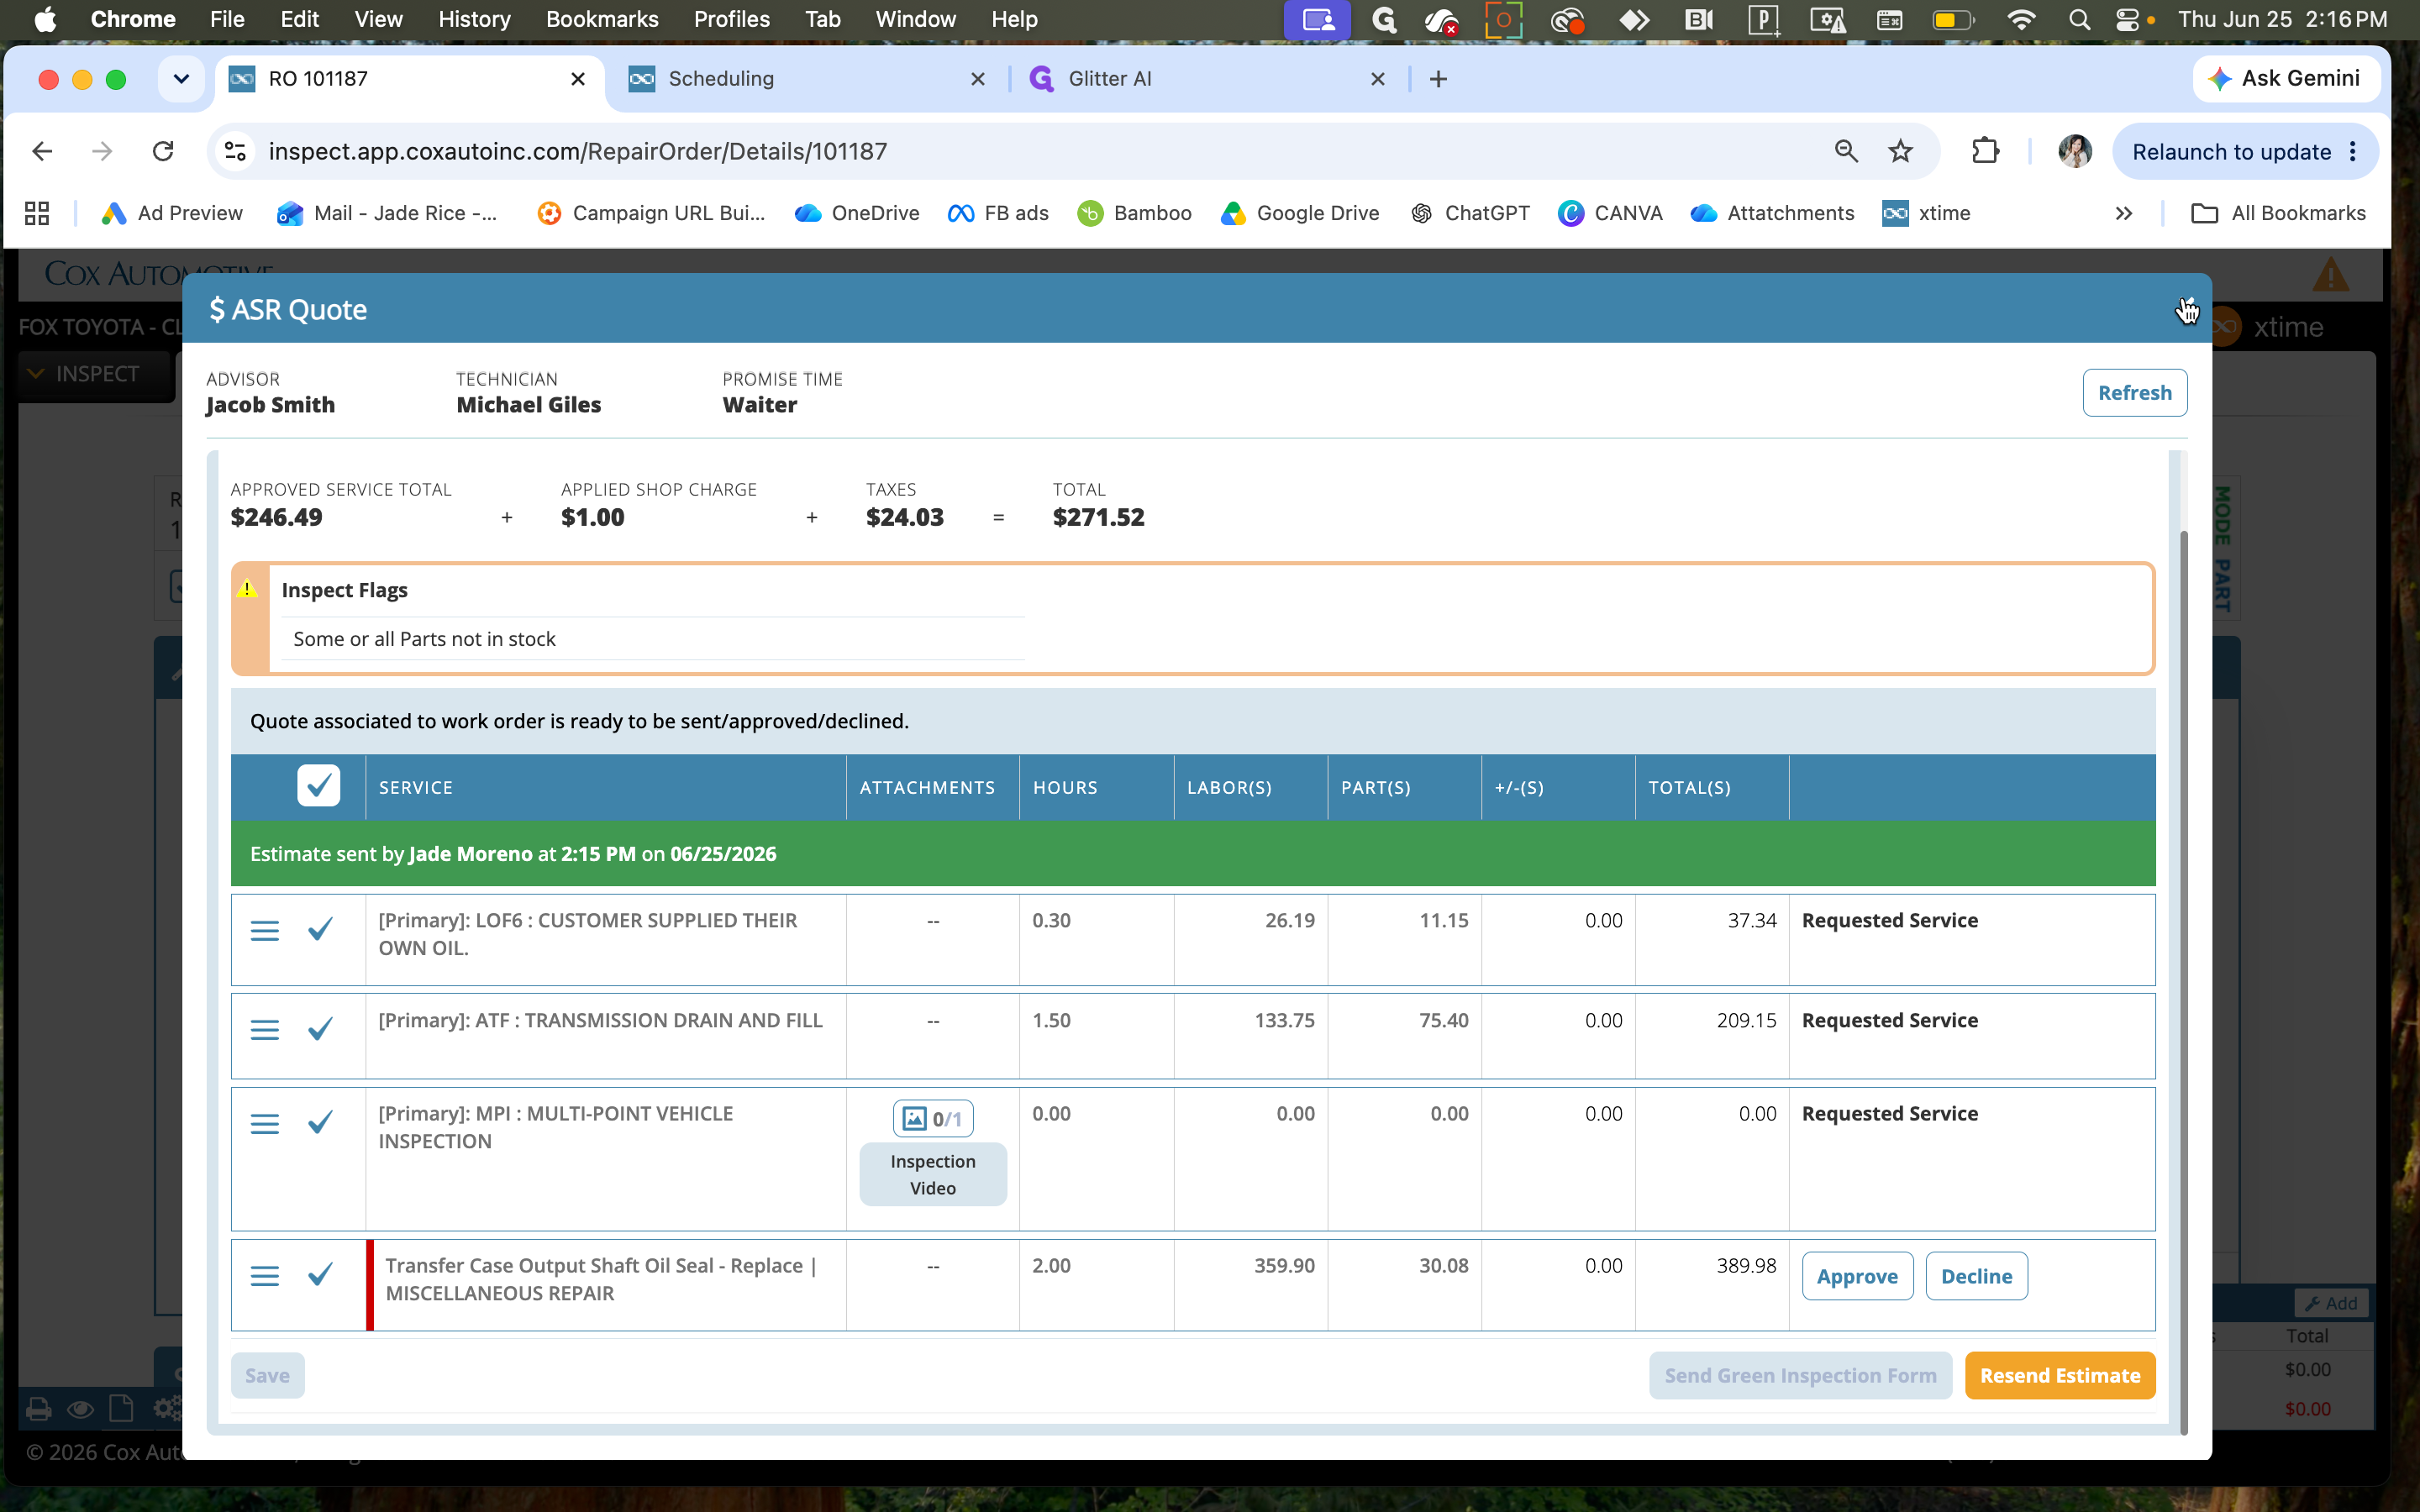The image size is (2420, 1512).
Task: Open the Apple menu
Action: pos(45,19)
